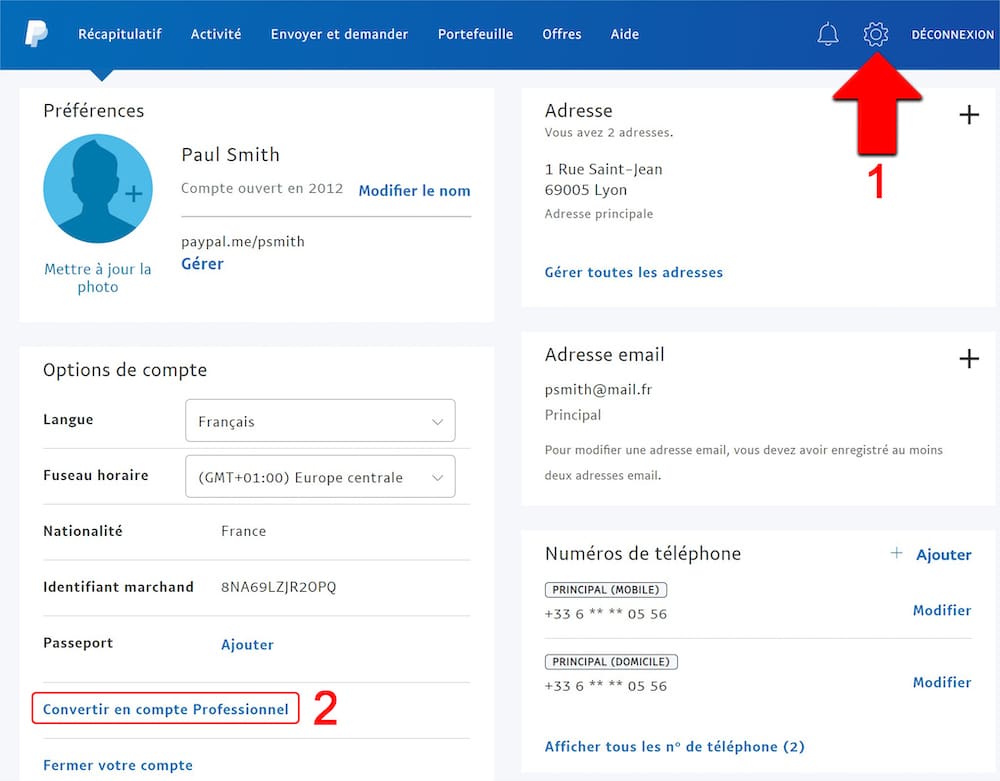This screenshot has height=781, width=1000.
Task: Open the Activité tab
Action: 216,34
